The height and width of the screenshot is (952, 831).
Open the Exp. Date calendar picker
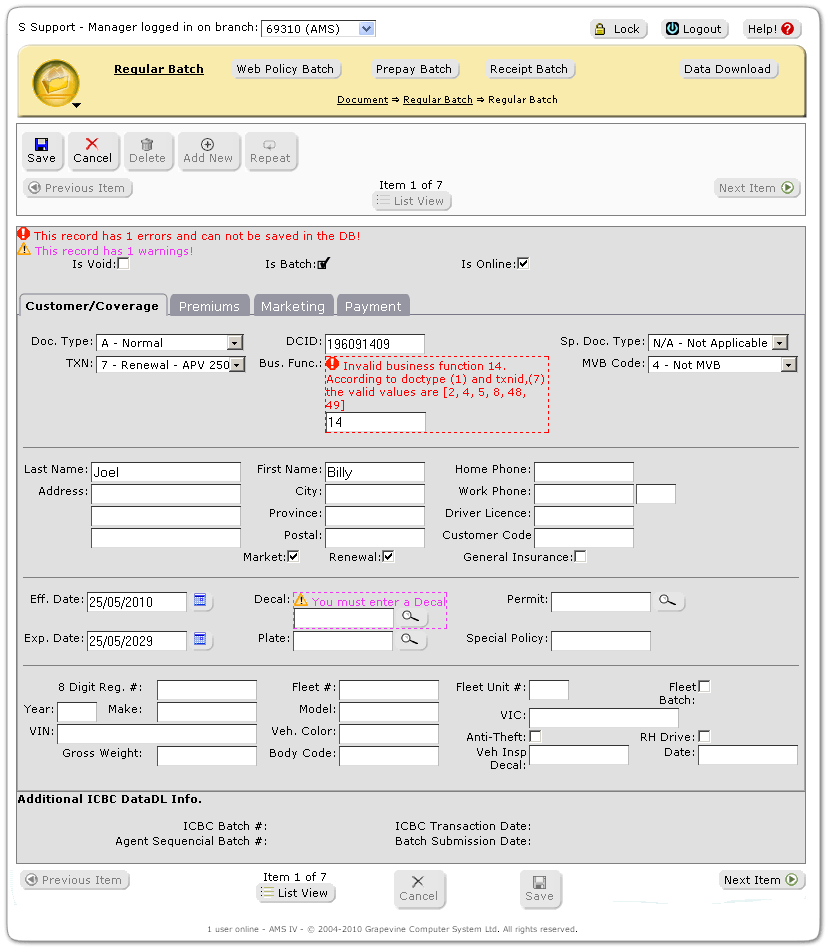coord(201,639)
